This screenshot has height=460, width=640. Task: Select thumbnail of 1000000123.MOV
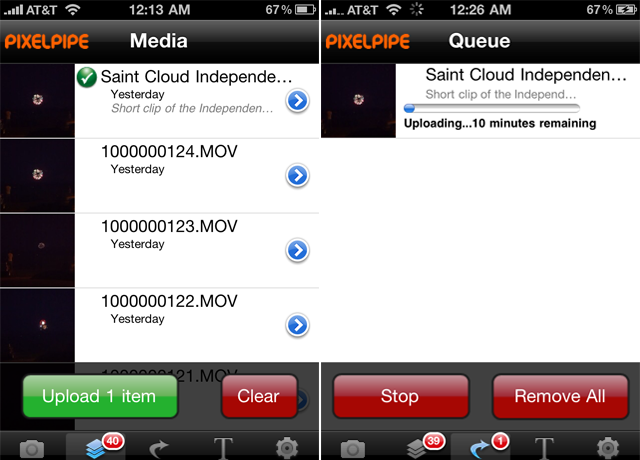(x=37, y=250)
